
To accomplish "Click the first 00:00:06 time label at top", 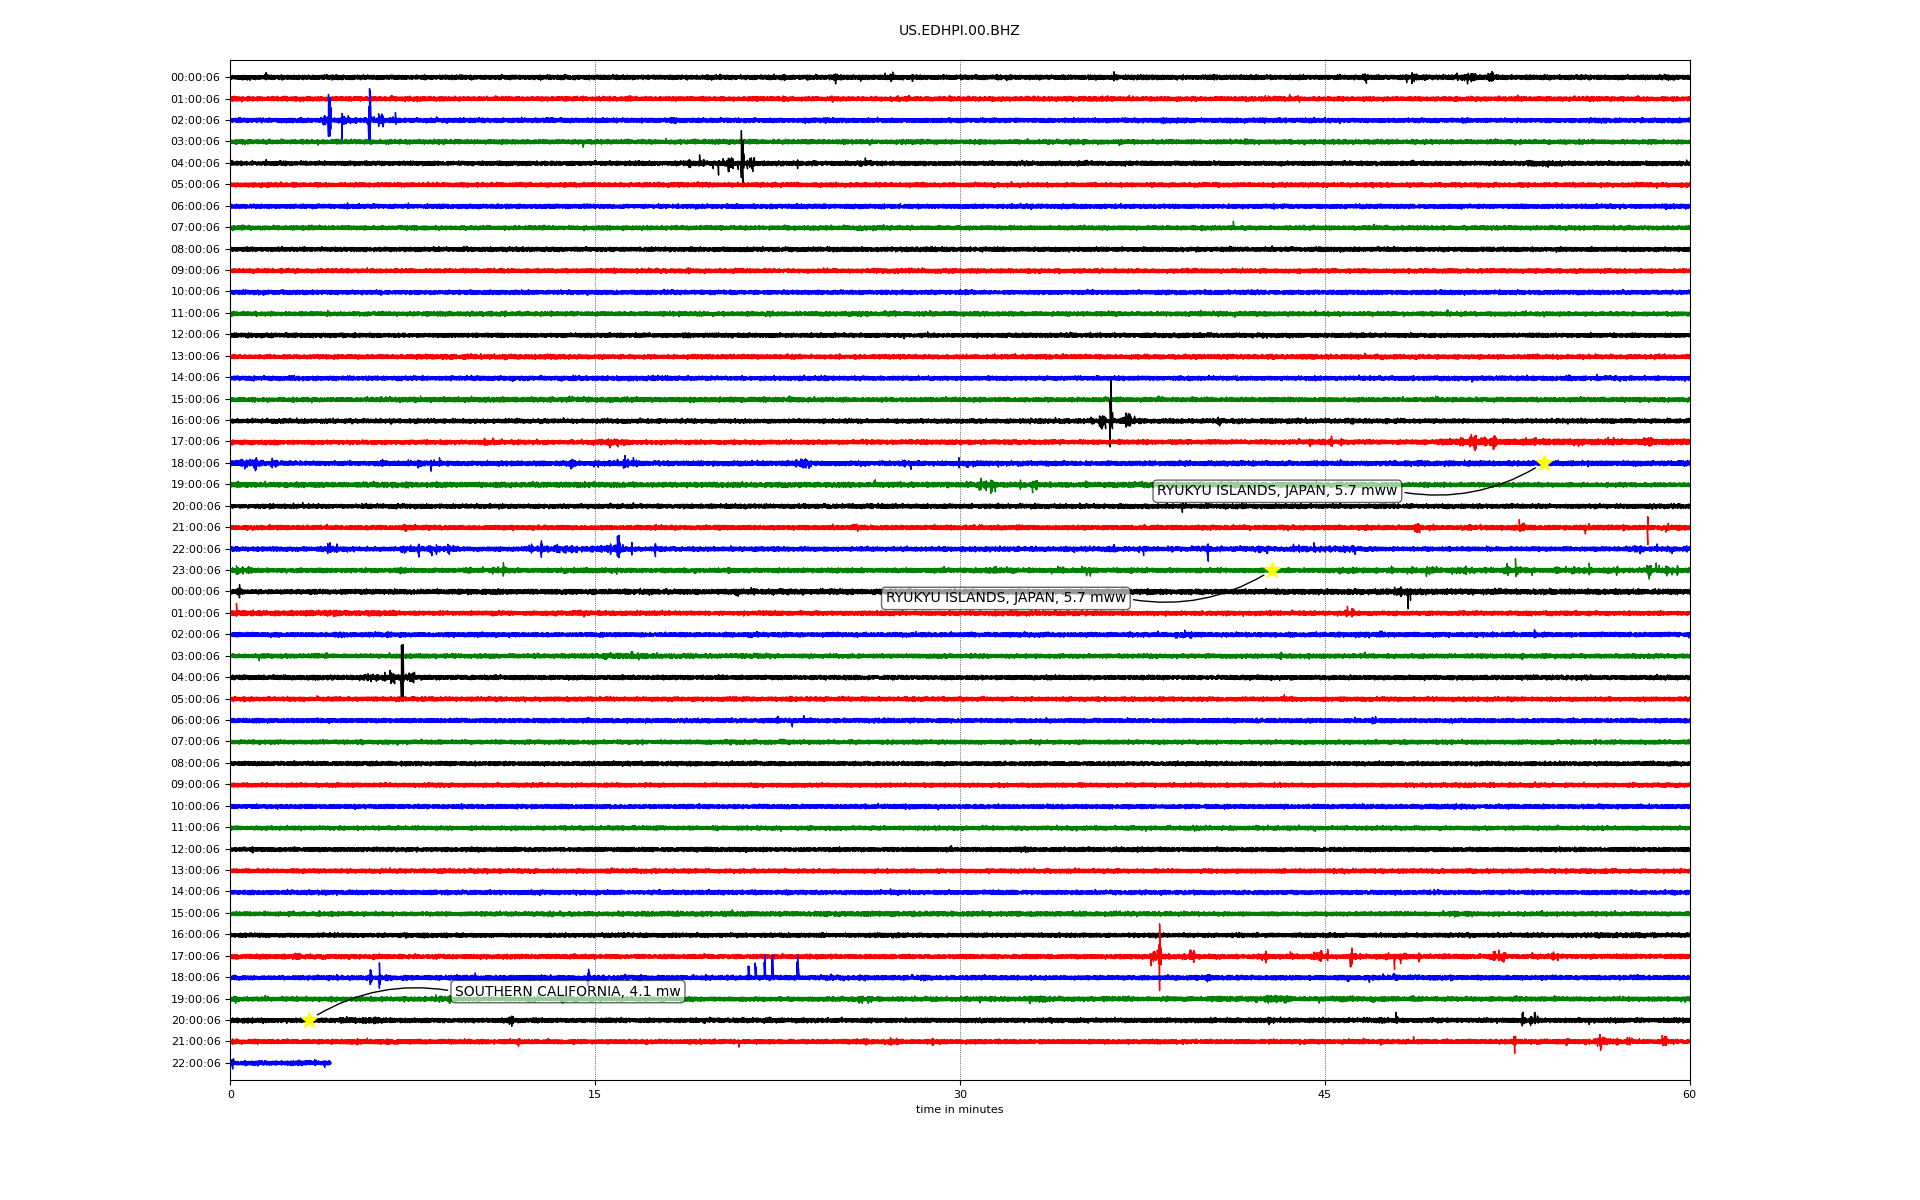I will [195, 78].
